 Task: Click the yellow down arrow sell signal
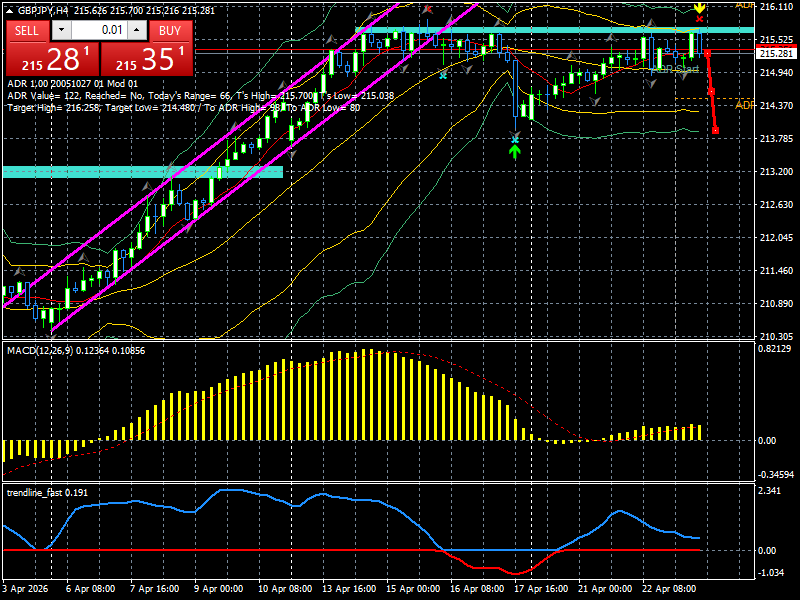(x=699, y=8)
